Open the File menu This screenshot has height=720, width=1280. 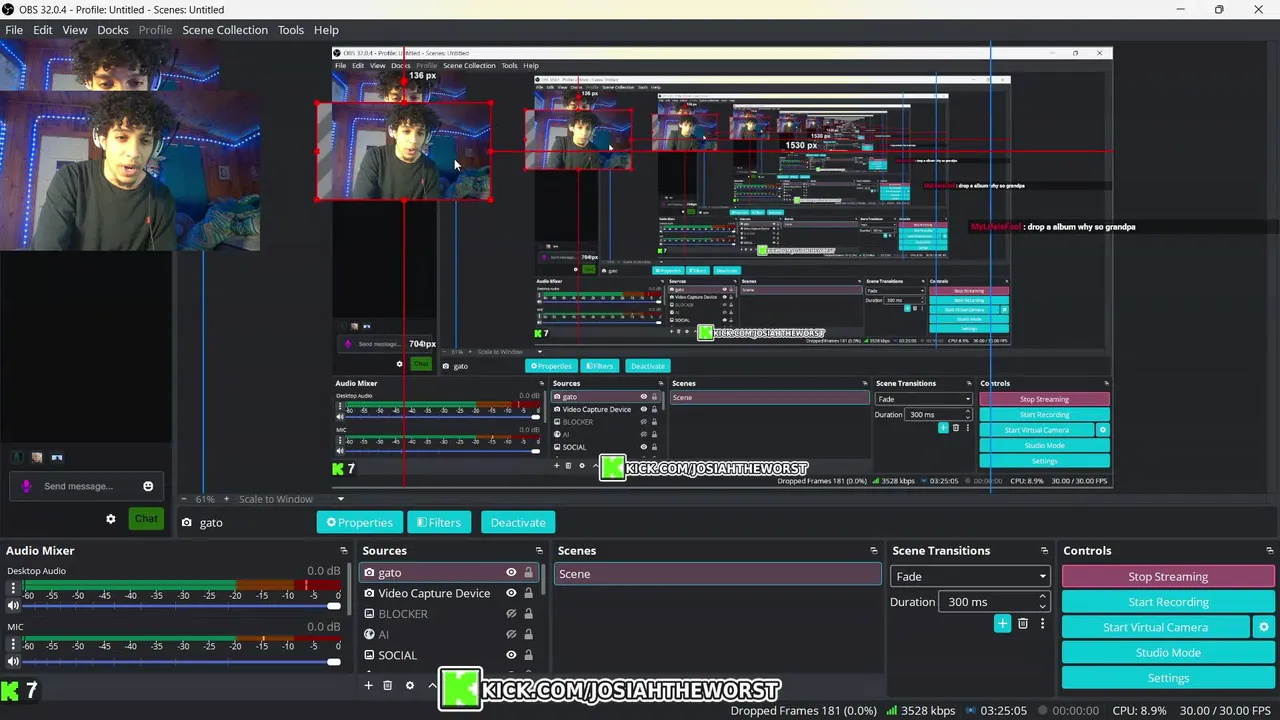14,30
